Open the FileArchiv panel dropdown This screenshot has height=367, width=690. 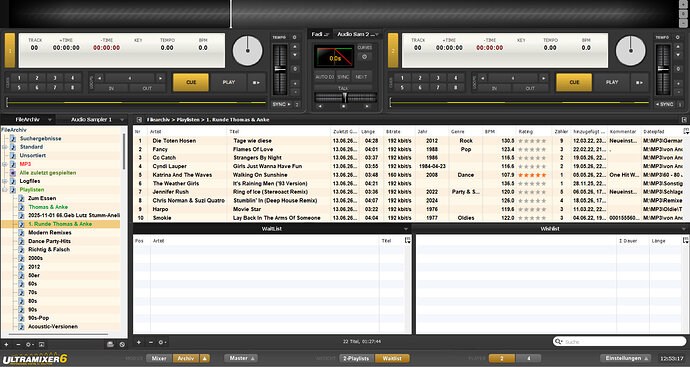click(50, 120)
